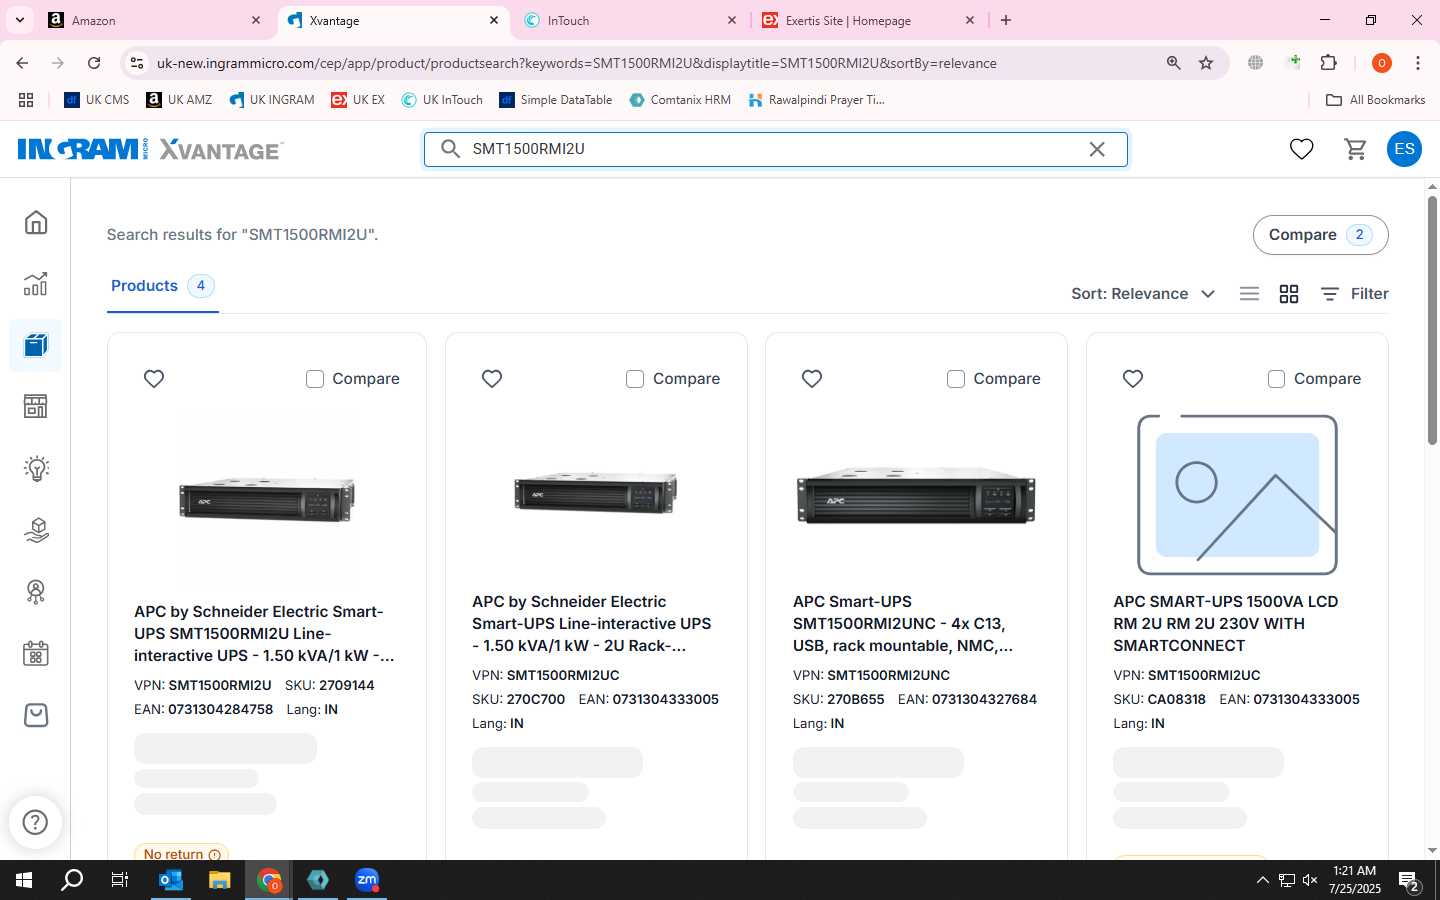This screenshot has width=1440, height=900.
Task: Clear the search field with X icon
Action: tap(1097, 149)
